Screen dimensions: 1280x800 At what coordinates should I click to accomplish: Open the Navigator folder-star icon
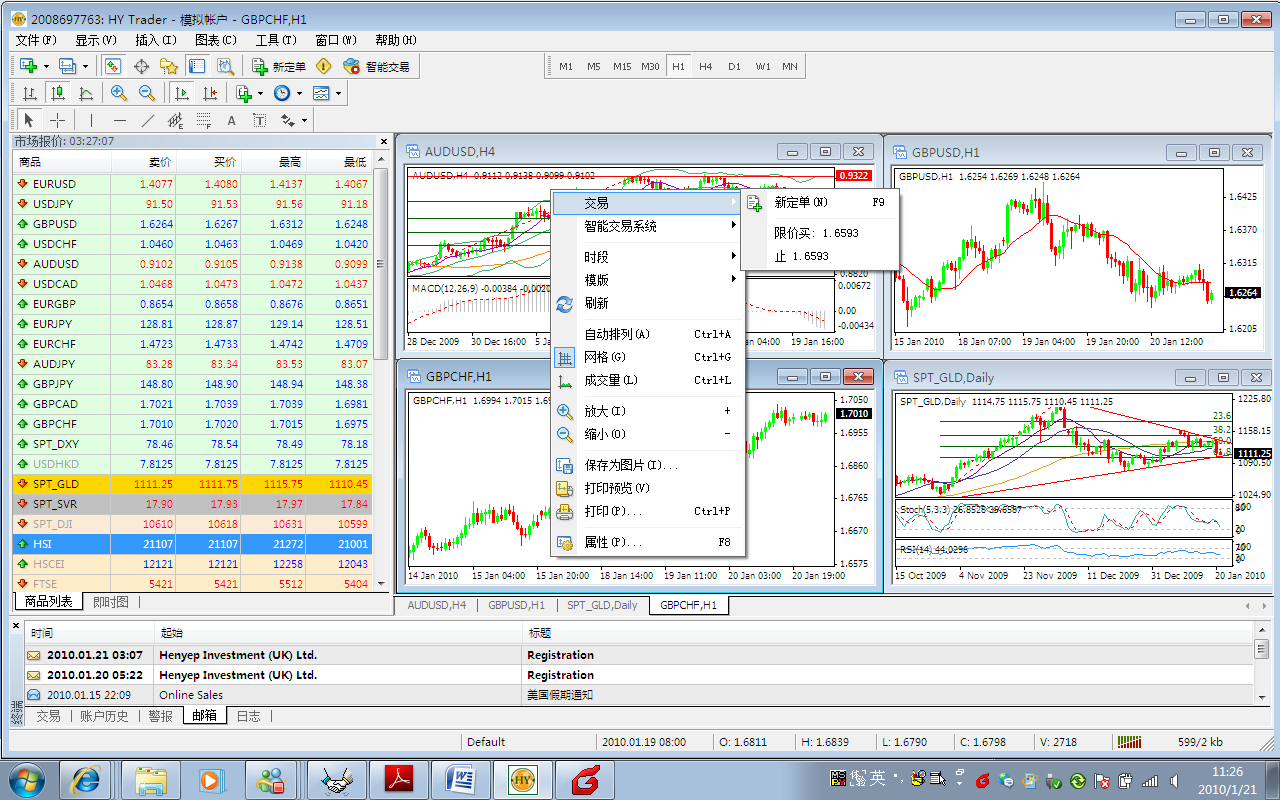169,66
